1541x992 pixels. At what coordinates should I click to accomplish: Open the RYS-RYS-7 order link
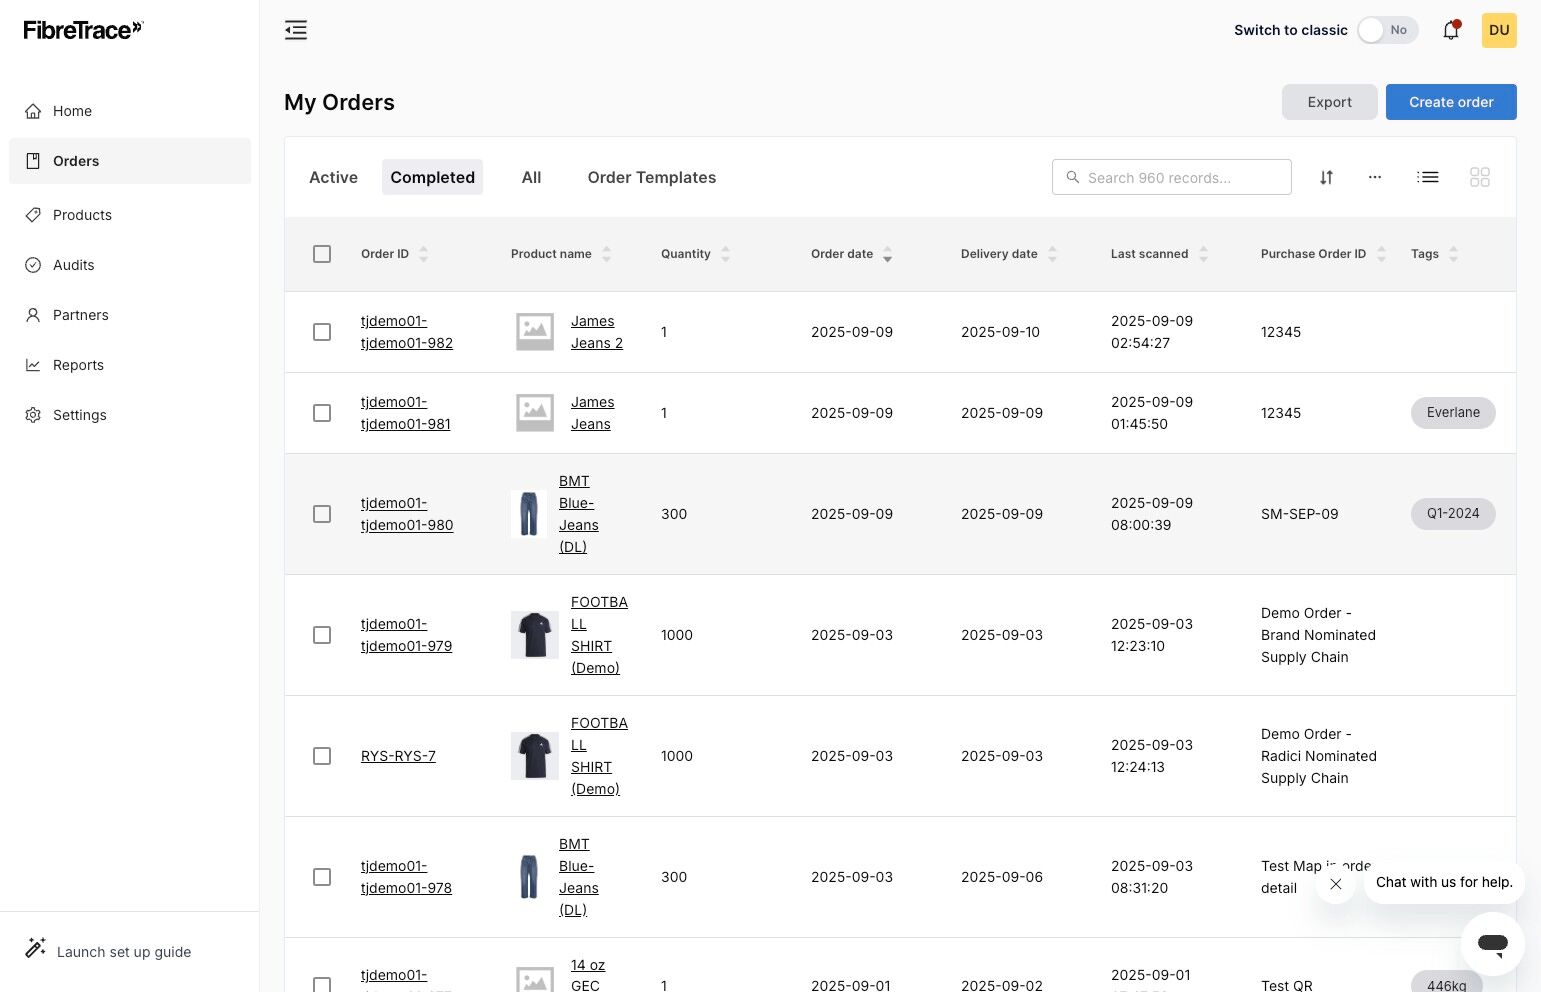point(398,756)
